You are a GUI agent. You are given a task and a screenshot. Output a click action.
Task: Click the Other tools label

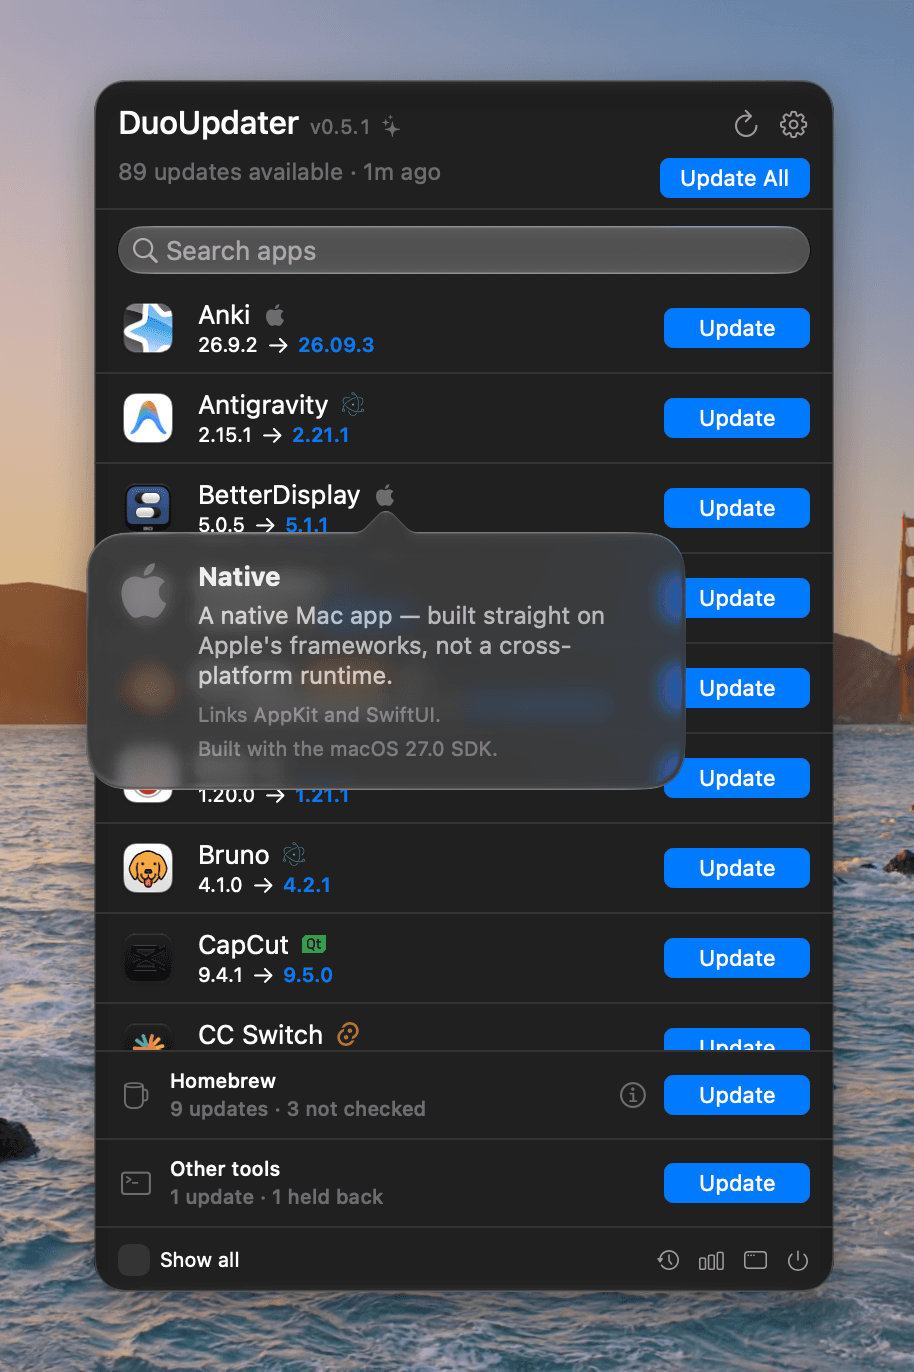225,1169
